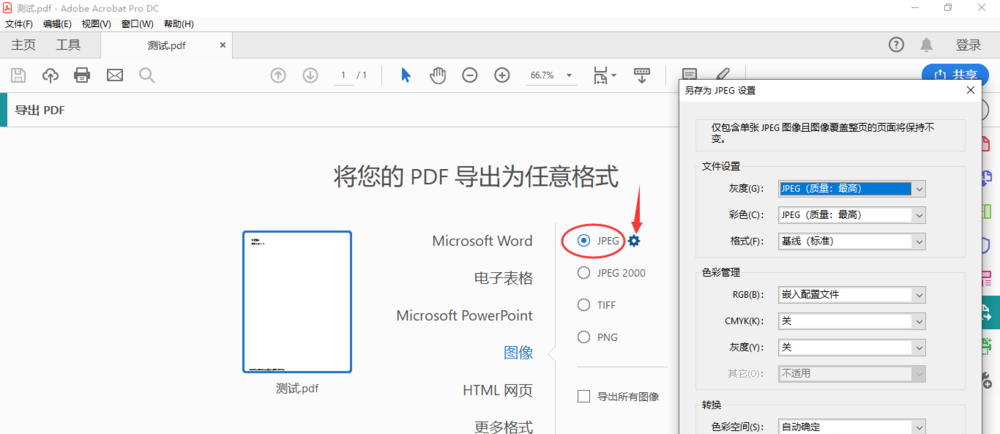This screenshot has width=1000, height=434.
Task: Open the CMYK(K) dropdown
Action: tap(852, 321)
